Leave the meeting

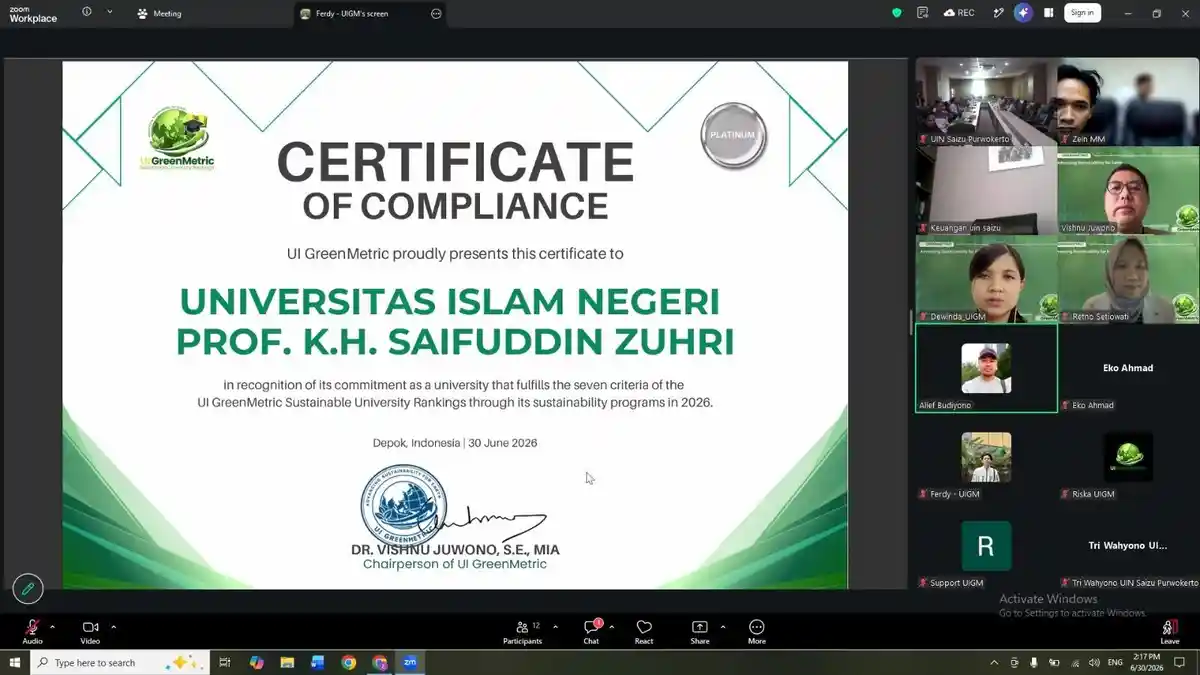tap(1170, 631)
